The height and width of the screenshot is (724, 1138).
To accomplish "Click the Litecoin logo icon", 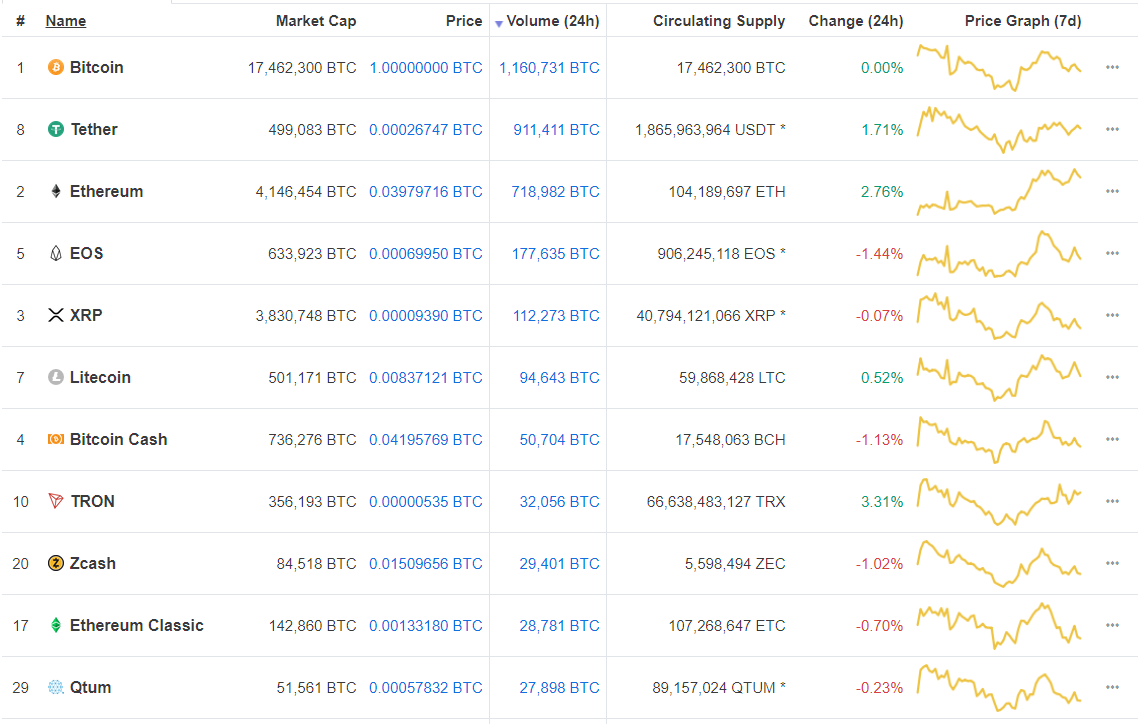I will pos(56,378).
